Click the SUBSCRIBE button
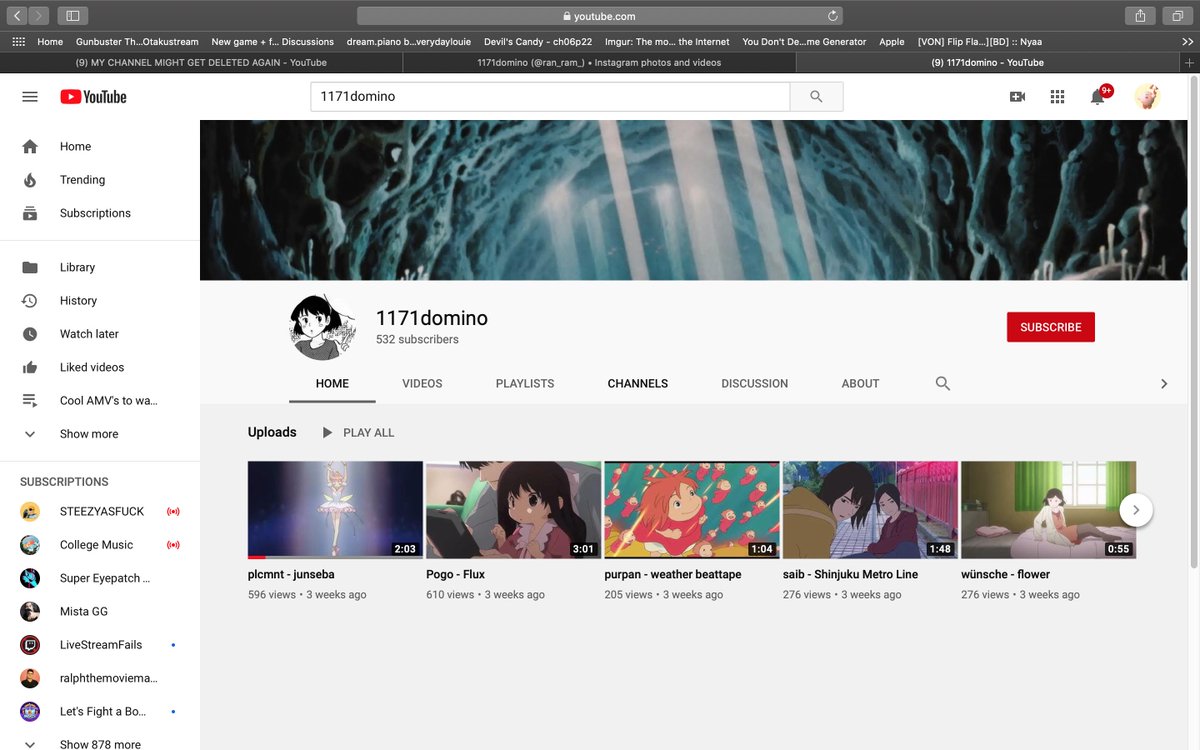The height and width of the screenshot is (750, 1200). point(1051,327)
